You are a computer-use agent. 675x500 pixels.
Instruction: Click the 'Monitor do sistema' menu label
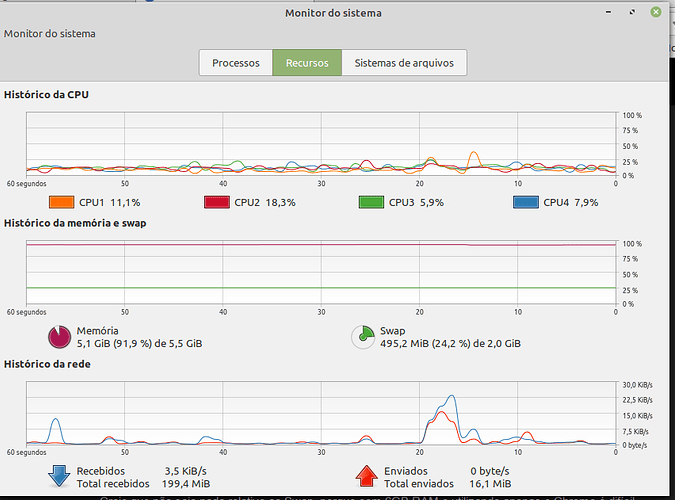tap(50, 34)
